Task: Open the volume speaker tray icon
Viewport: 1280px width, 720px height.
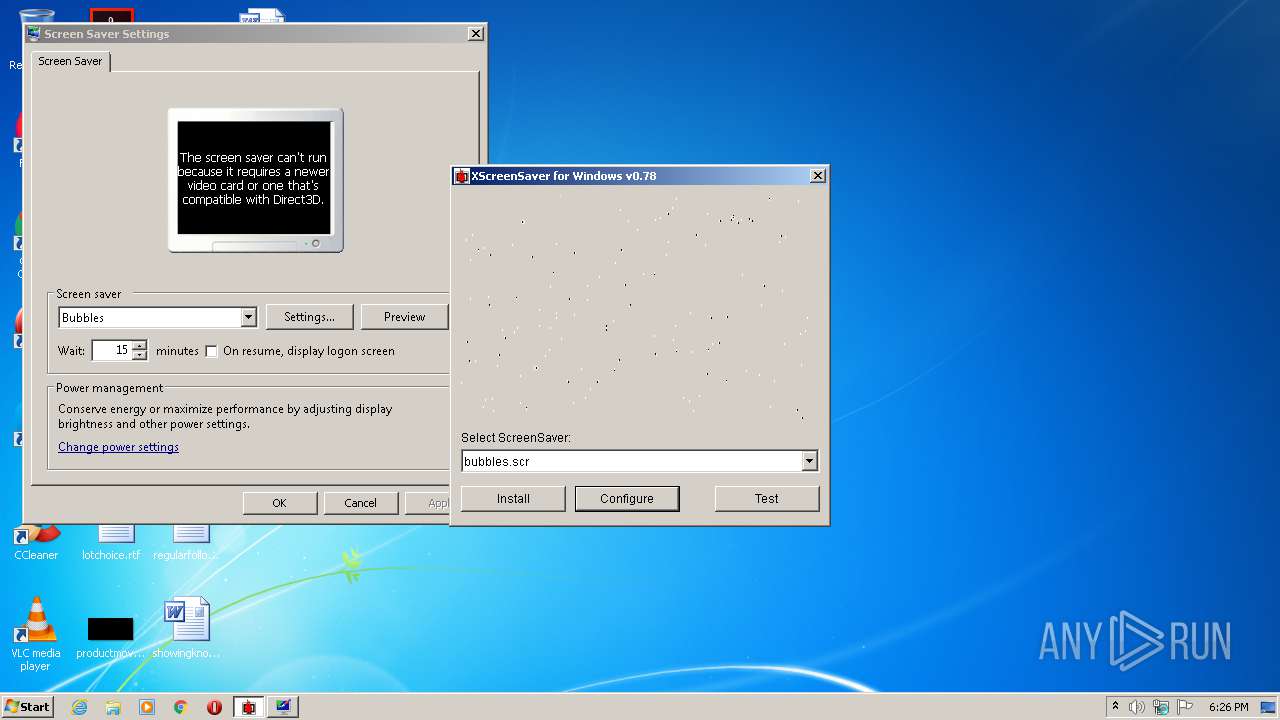Action: click(x=1137, y=707)
